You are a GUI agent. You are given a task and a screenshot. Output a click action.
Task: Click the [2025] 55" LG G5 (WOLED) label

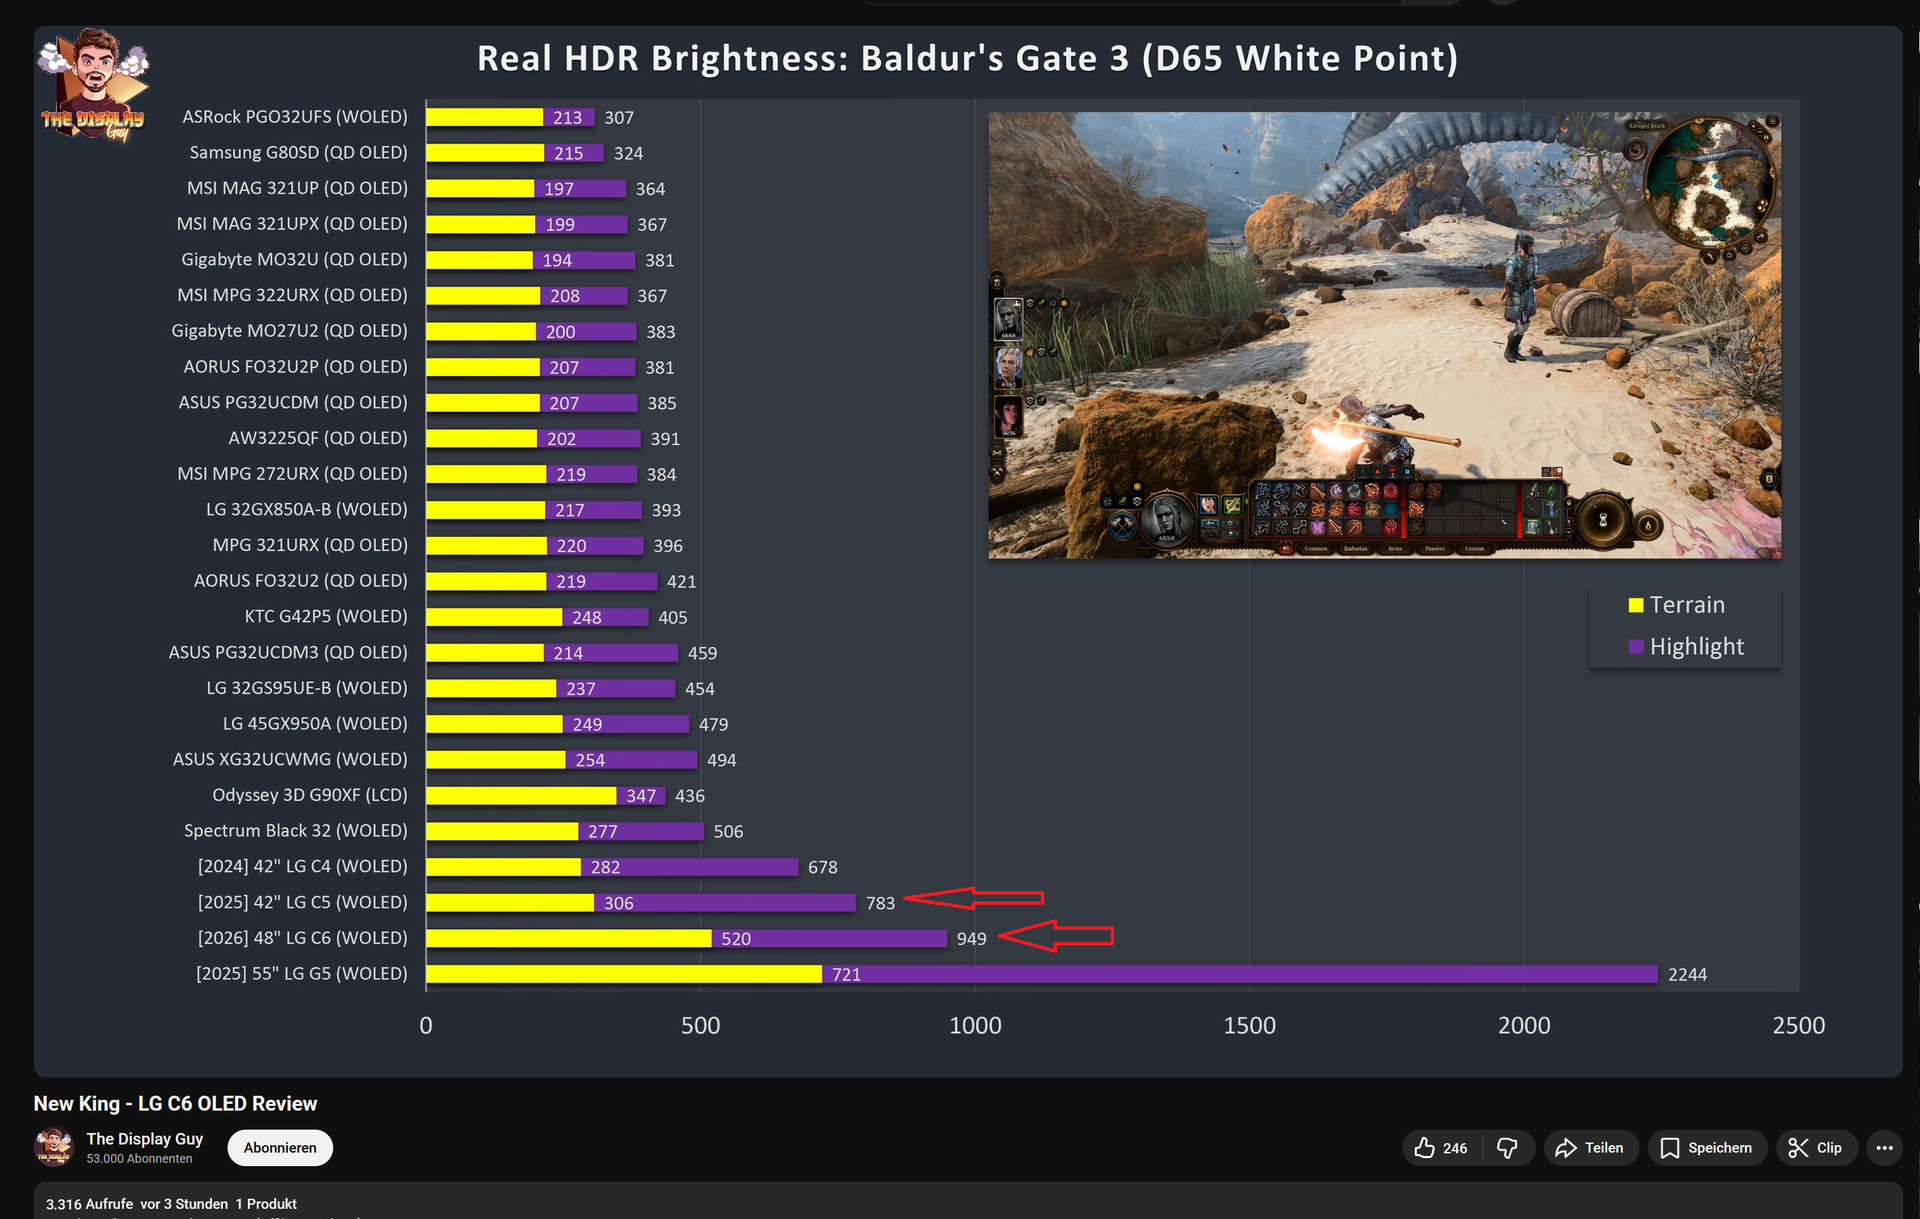pos(302,974)
